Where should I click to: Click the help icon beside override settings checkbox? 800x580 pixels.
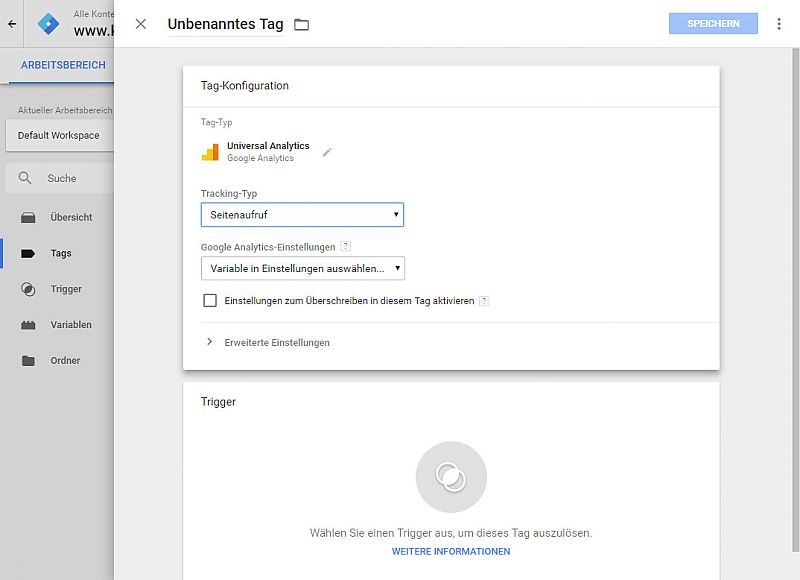click(484, 300)
